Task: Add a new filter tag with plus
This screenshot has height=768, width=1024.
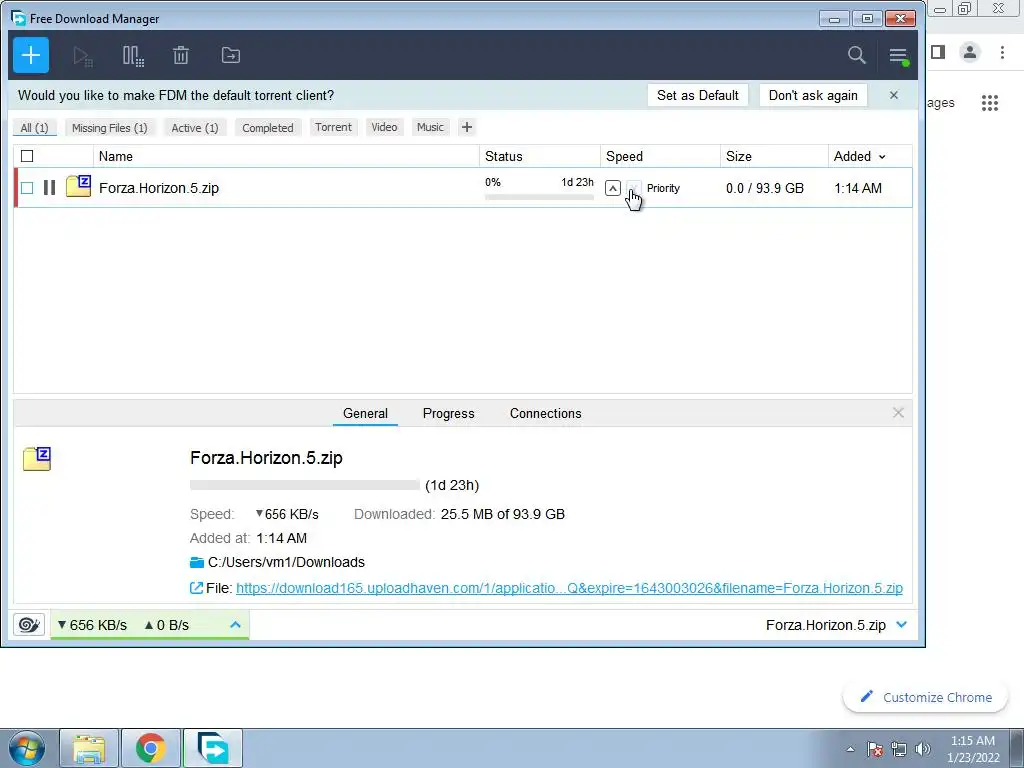Action: (466, 127)
